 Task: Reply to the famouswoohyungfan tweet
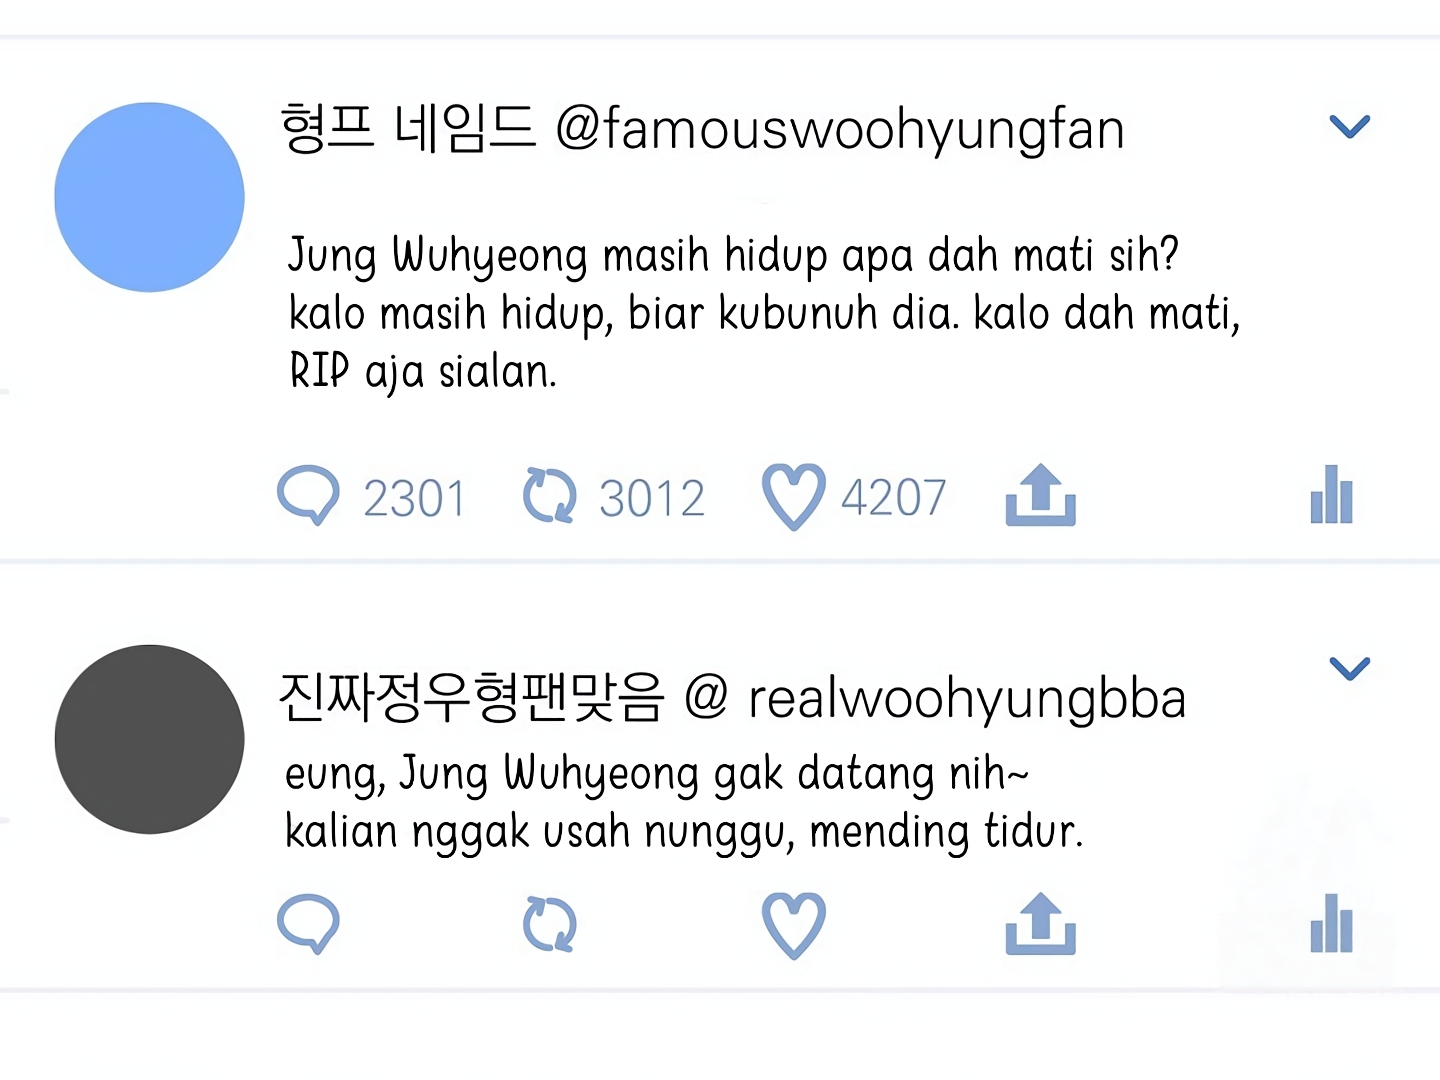(308, 495)
